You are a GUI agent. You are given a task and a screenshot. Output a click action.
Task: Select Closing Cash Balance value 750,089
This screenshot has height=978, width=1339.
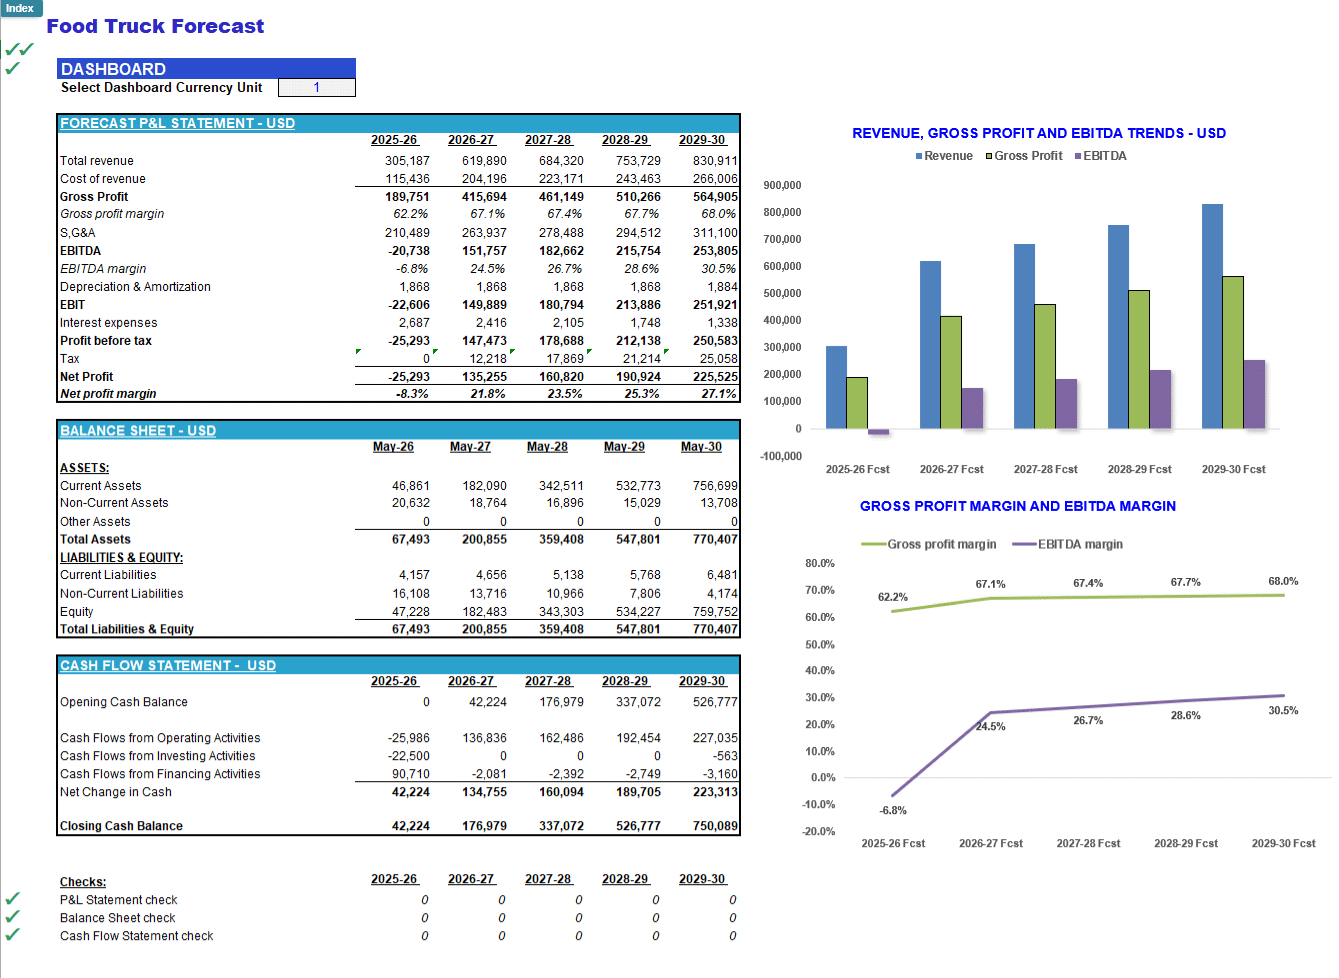(x=715, y=826)
